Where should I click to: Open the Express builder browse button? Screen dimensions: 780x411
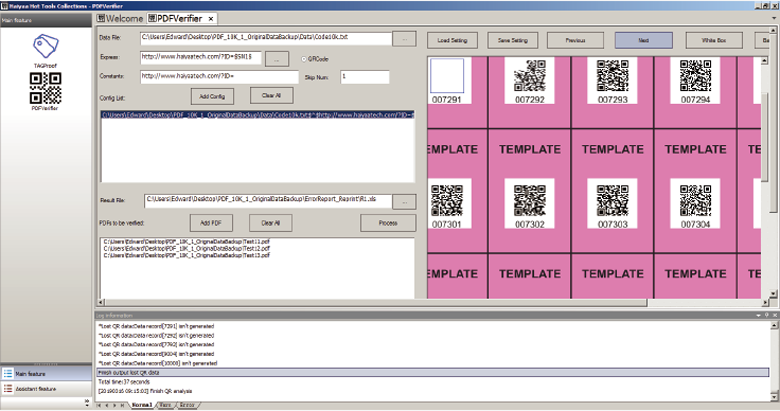point(277,59)
